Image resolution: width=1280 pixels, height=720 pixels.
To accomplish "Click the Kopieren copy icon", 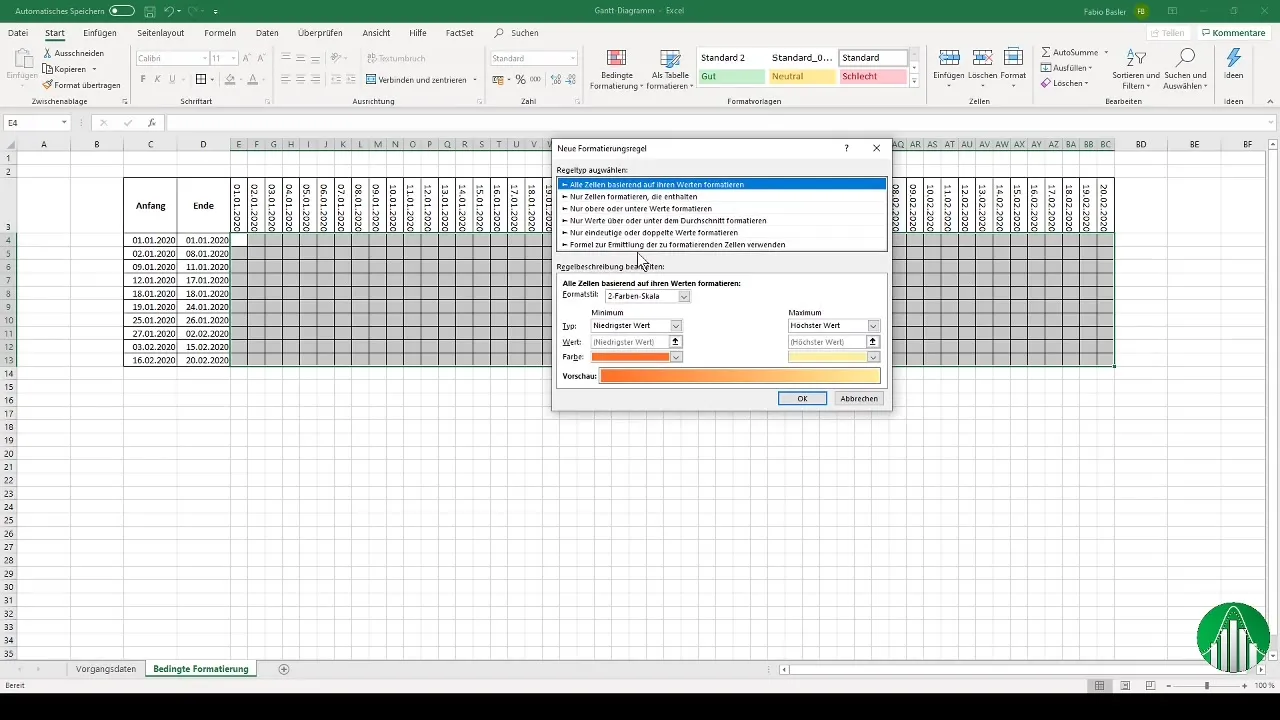I will 47,69.
